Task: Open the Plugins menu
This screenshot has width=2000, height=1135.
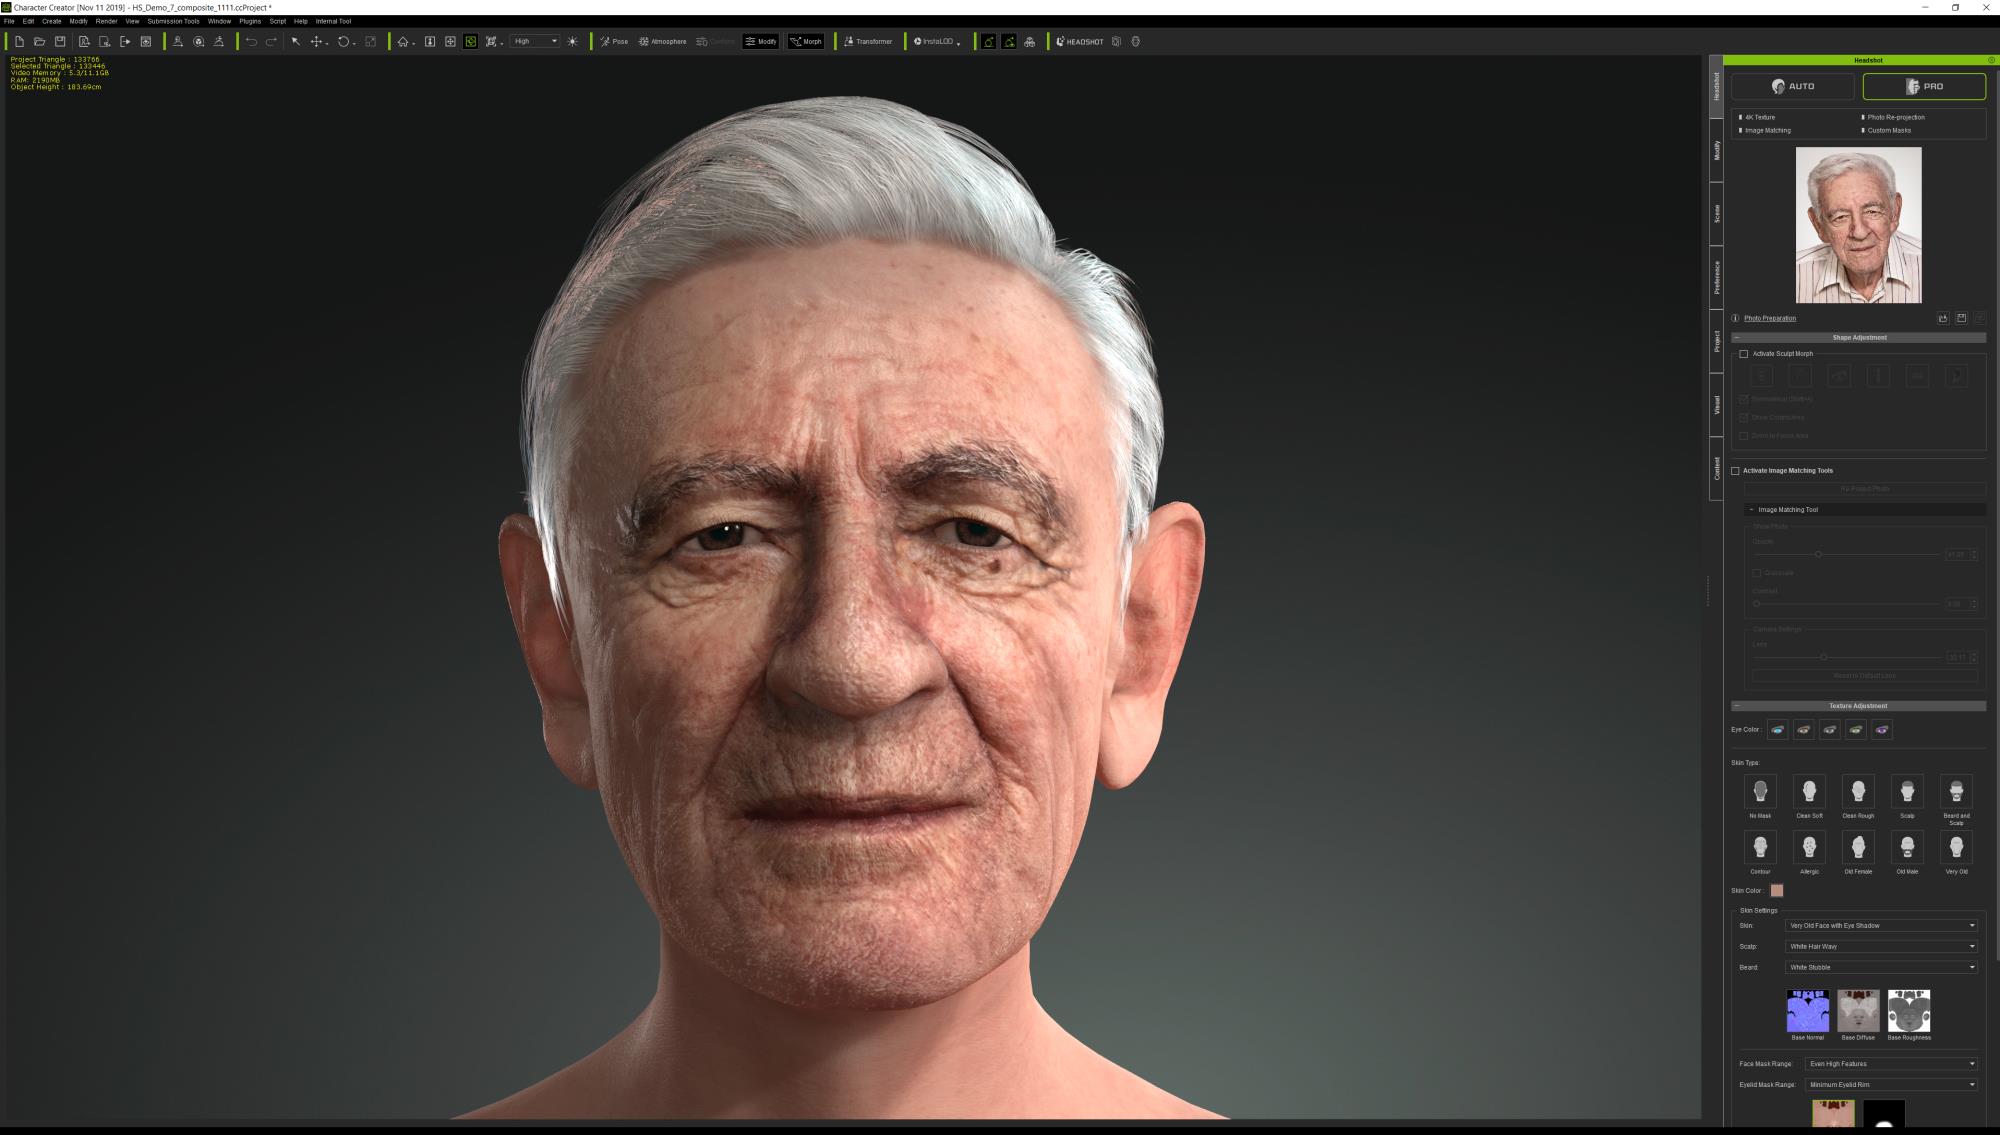Action: point(250,21)
